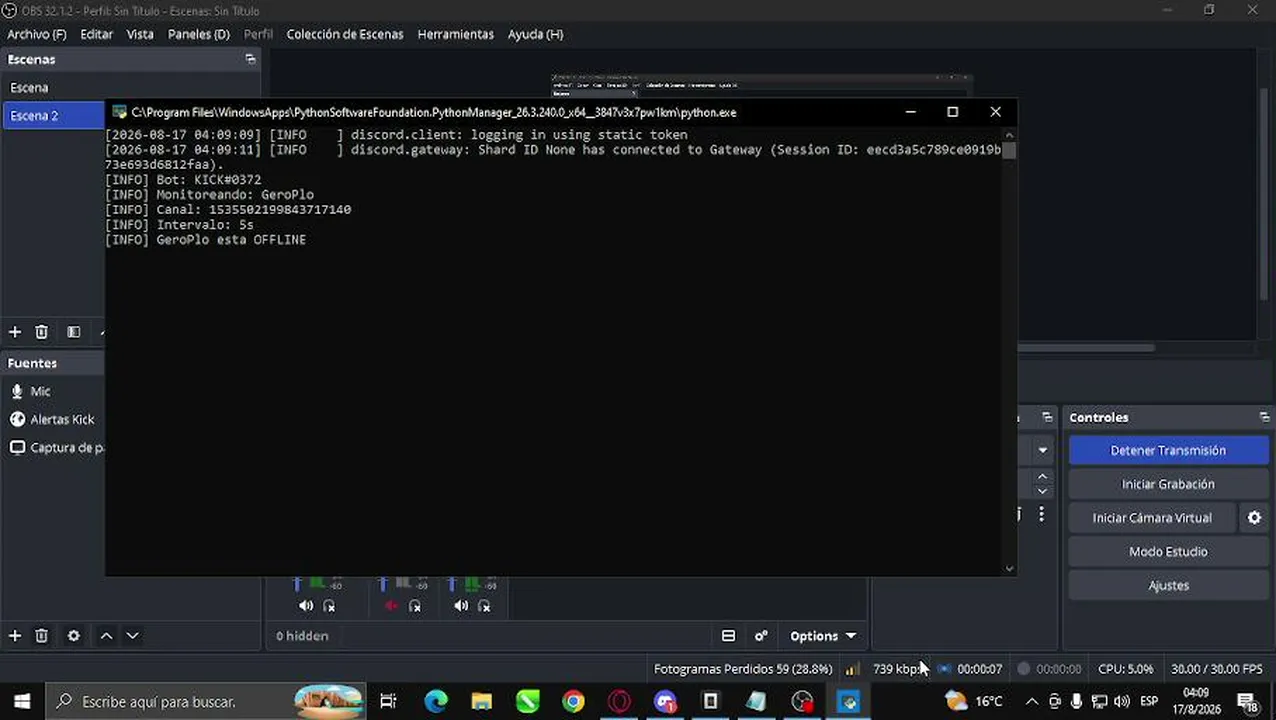Open File Explorer from the taskbar
The image size is (1276, 720).
(x=482, y=702)
